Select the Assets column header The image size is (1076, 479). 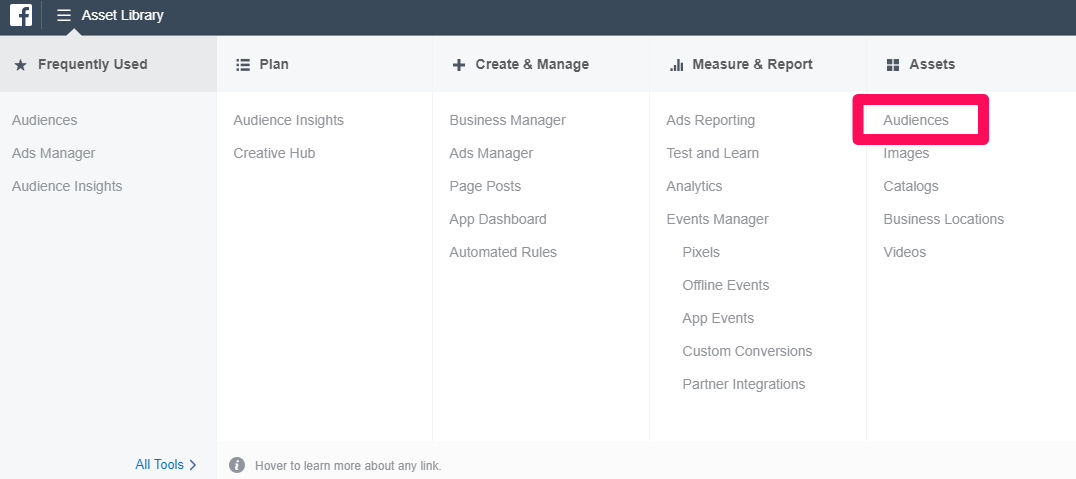pyautogui.click(x=932, y=65)
